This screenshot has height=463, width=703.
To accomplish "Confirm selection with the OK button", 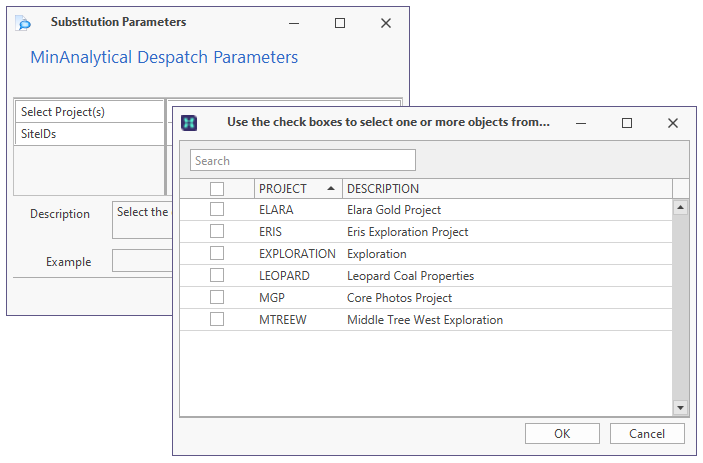I will pos(562,433).
